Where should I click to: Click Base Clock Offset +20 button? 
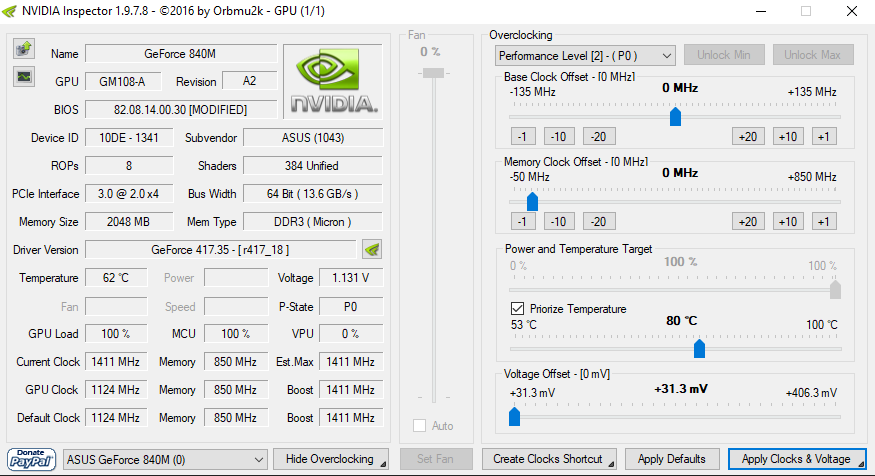pyautogui.click(x=748, y=137)
